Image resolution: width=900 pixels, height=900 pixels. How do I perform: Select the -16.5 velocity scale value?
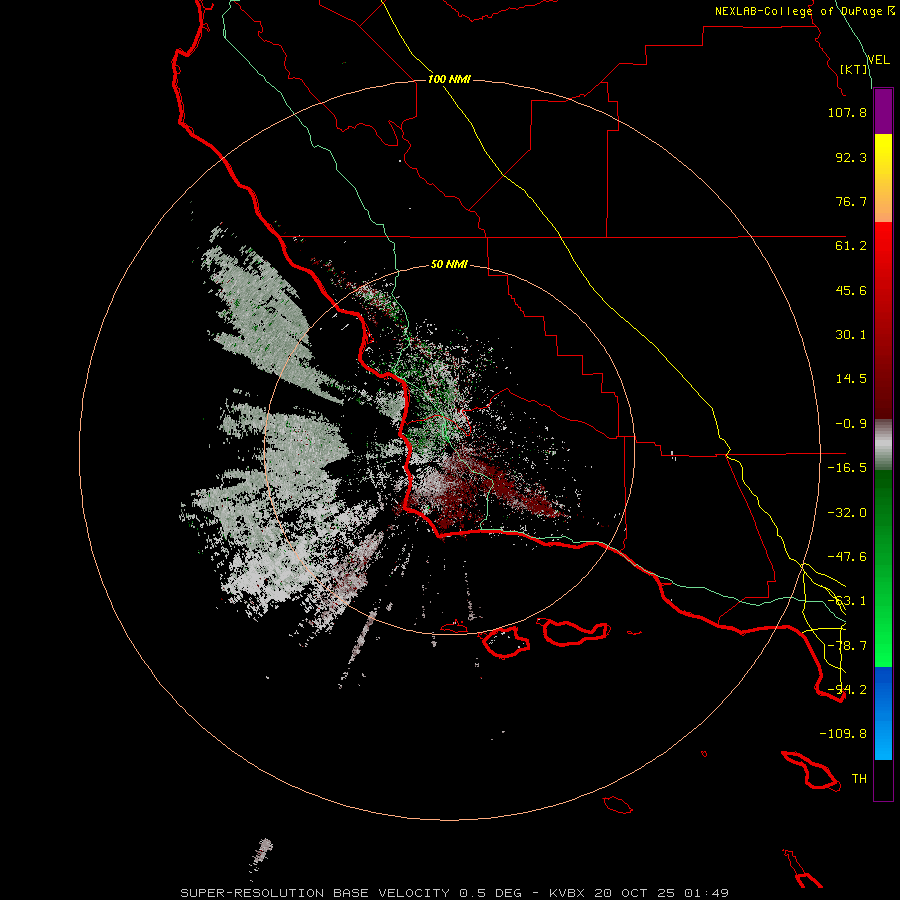[847, 468]
